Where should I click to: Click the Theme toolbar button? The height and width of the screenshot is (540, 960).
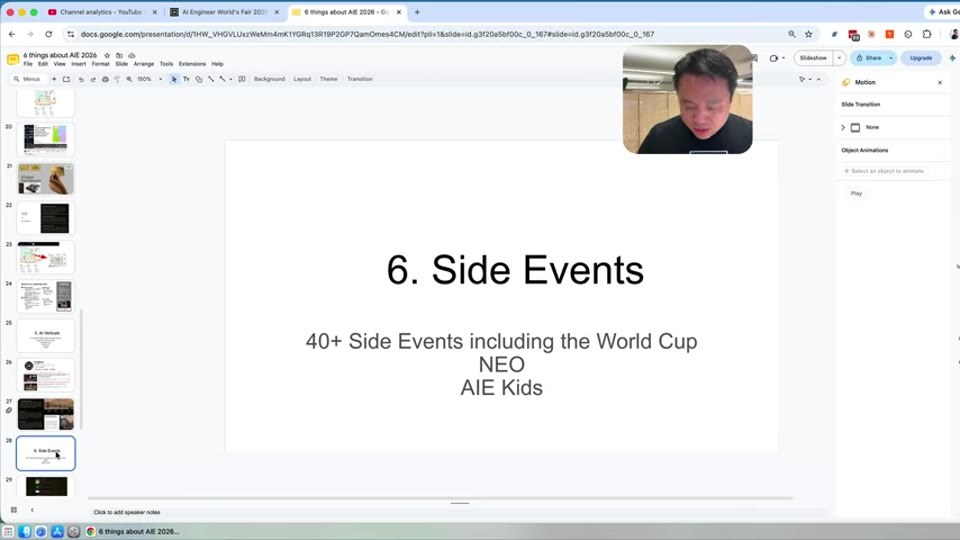[x=328, y=79]
